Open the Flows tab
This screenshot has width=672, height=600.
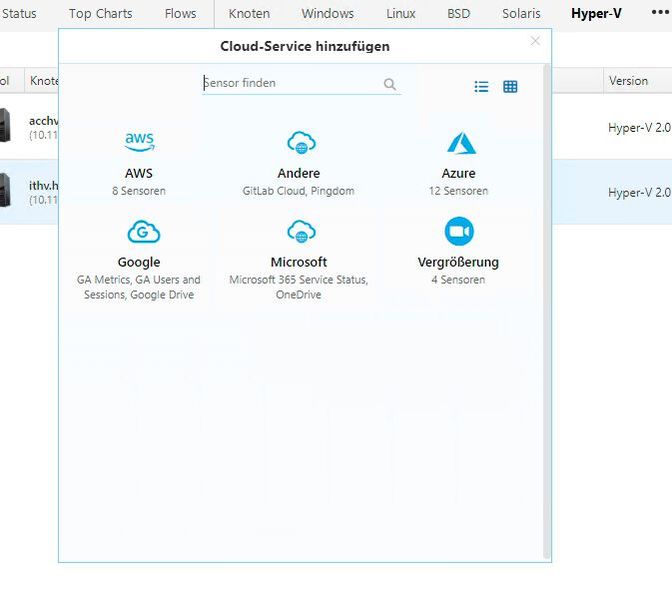(x=180, y=14)
